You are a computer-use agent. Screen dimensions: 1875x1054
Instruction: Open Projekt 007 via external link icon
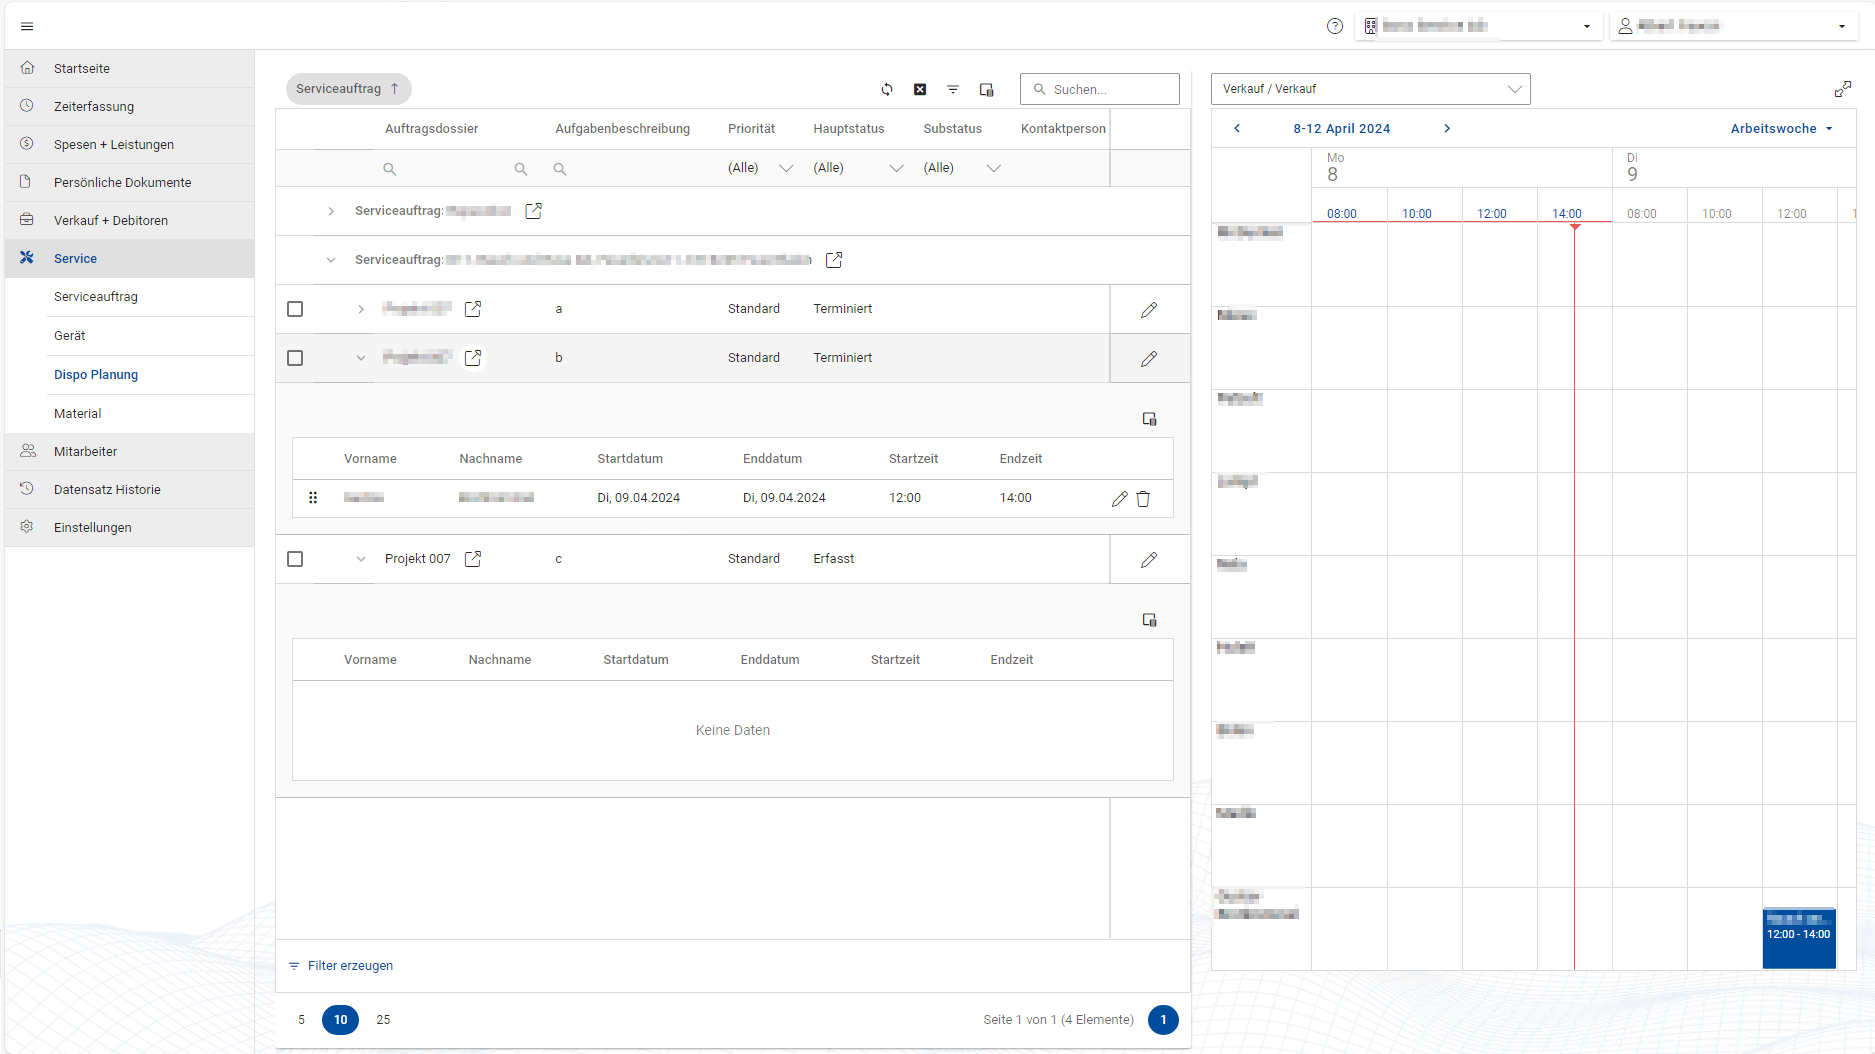[473, 559]
